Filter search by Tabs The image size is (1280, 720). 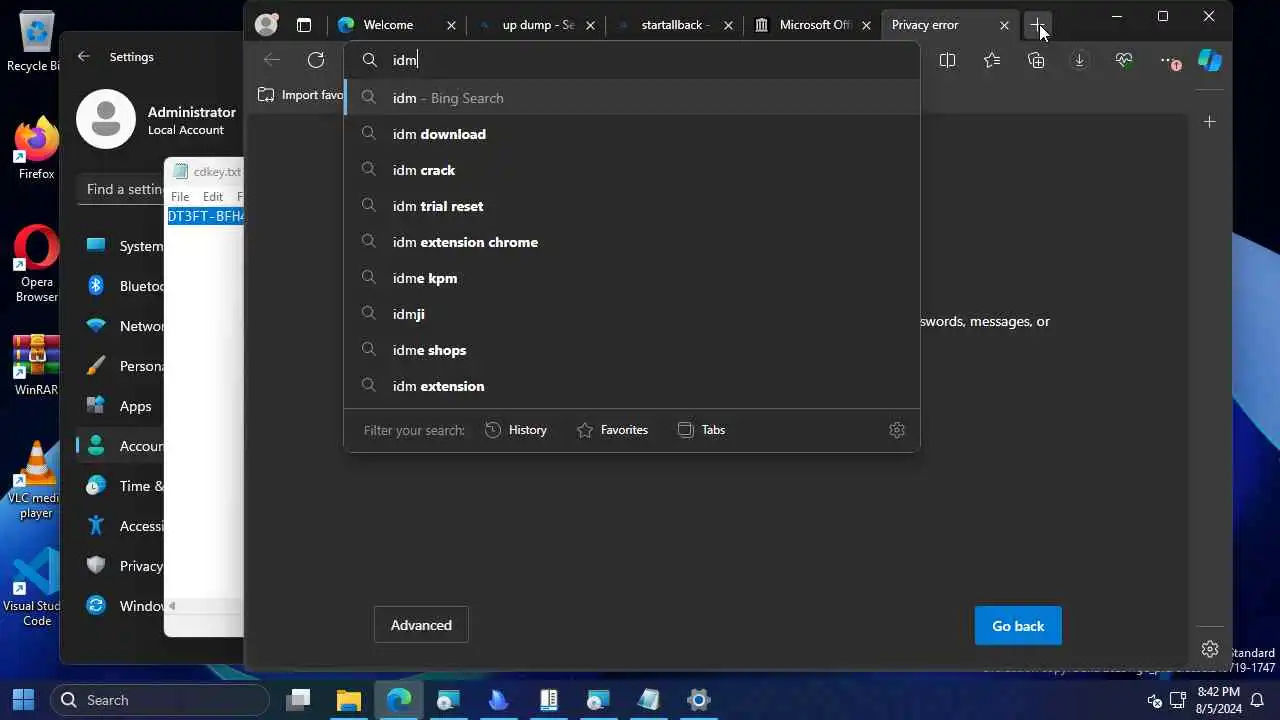(701, 430)
